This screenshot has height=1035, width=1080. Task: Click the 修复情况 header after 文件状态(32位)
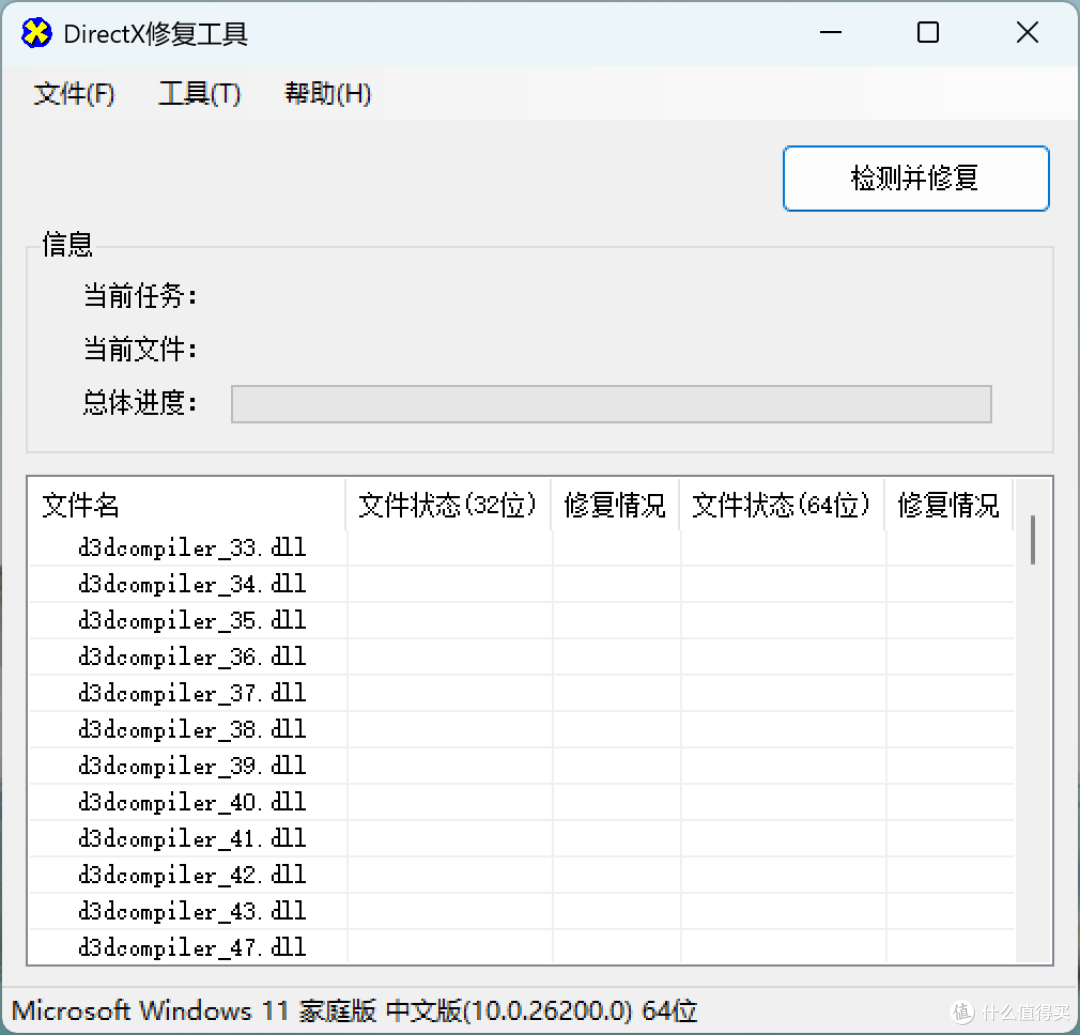pyautogui.click(x=615, y=505)
